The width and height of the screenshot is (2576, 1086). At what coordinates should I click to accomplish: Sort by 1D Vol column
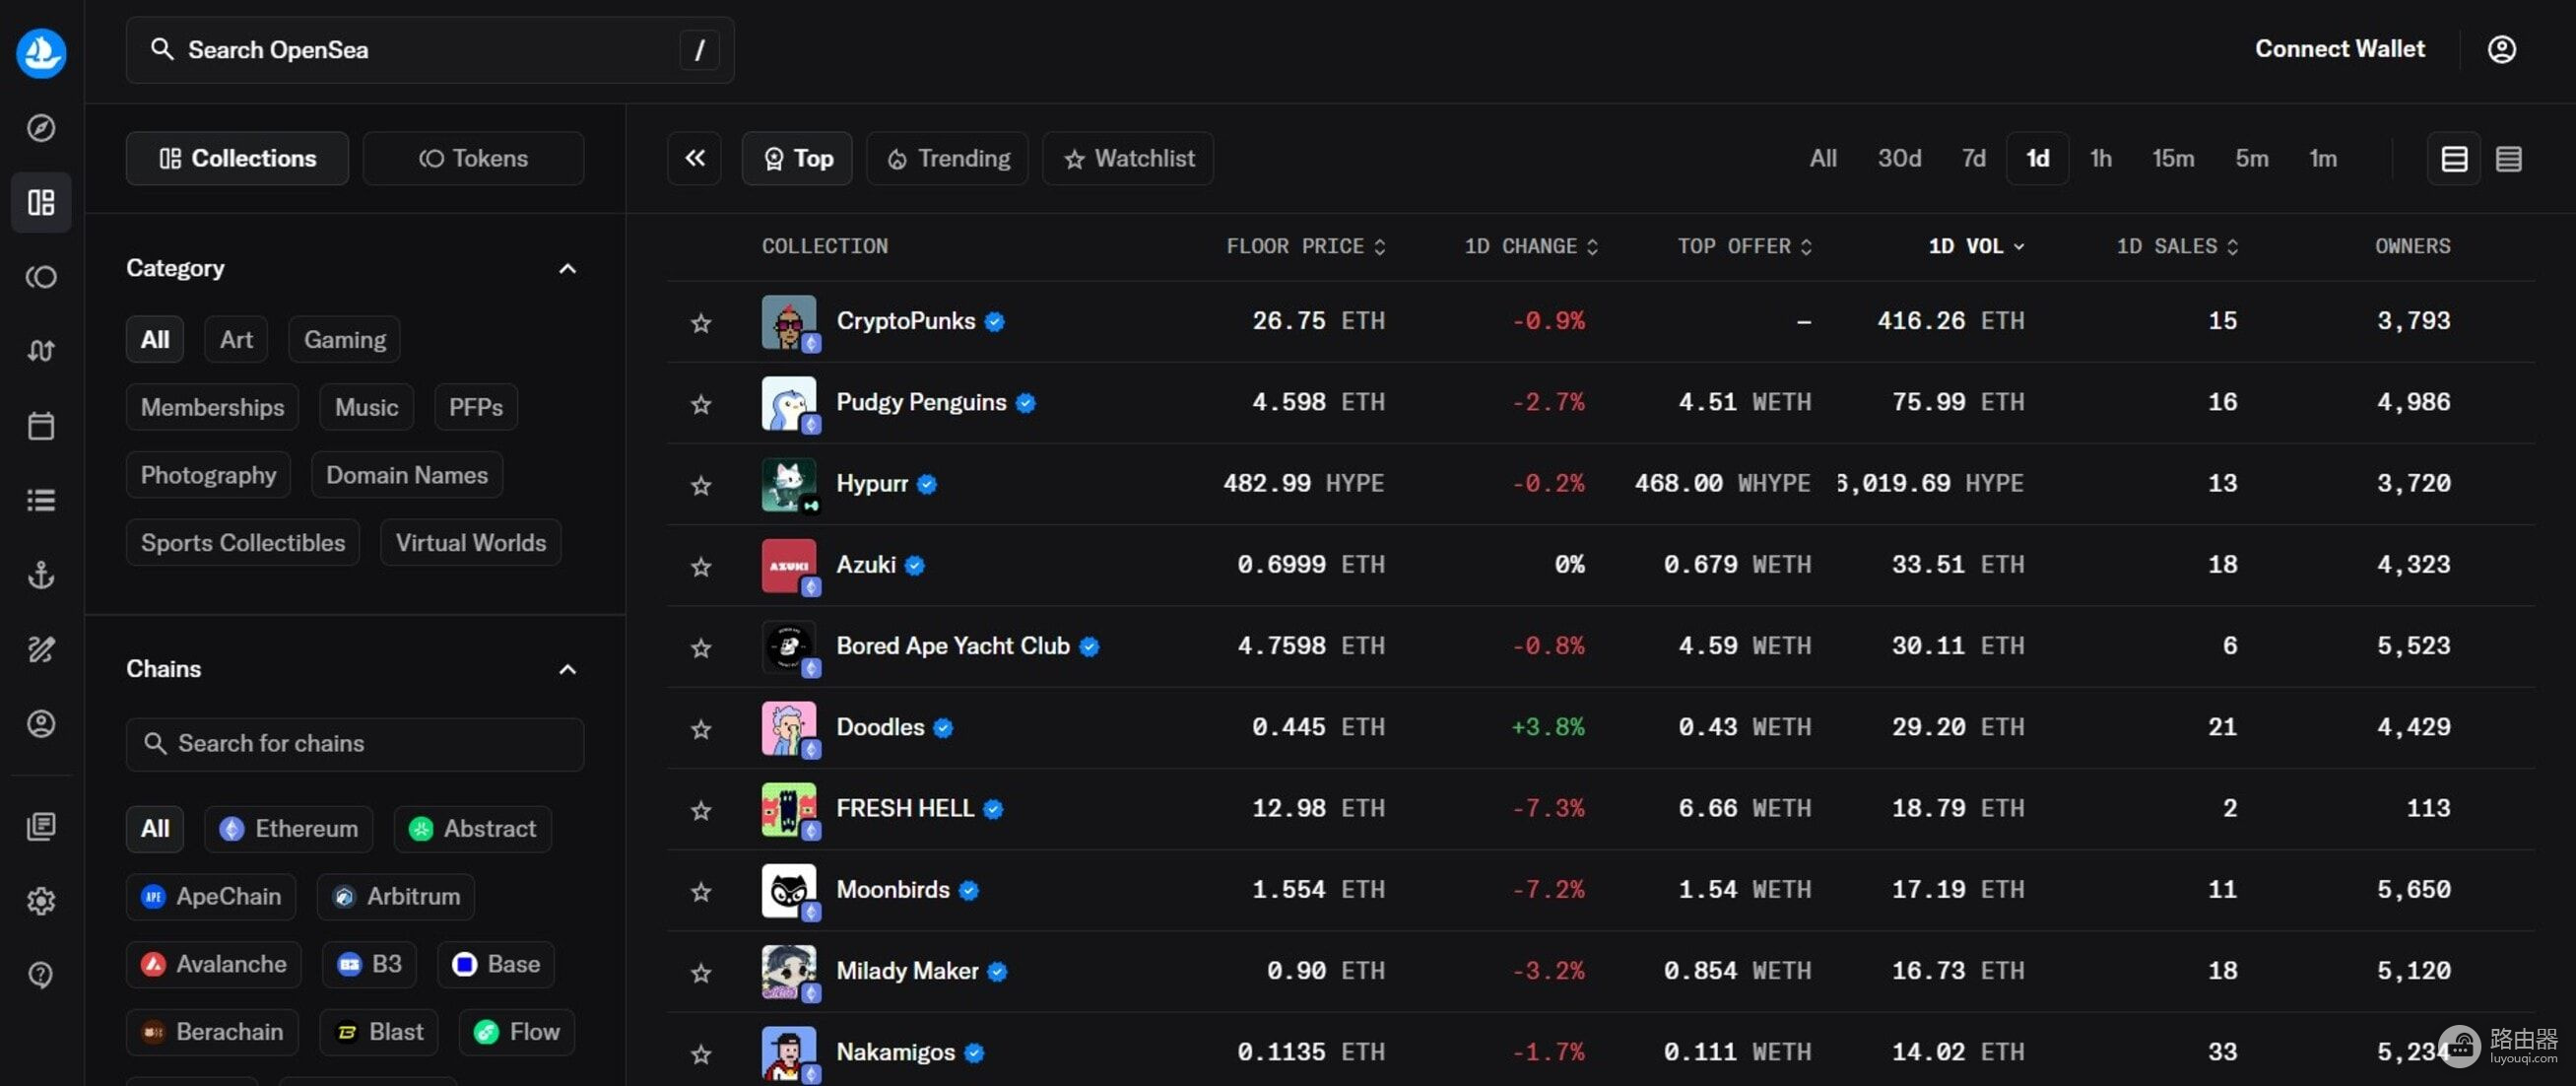tap(1976, 246)
